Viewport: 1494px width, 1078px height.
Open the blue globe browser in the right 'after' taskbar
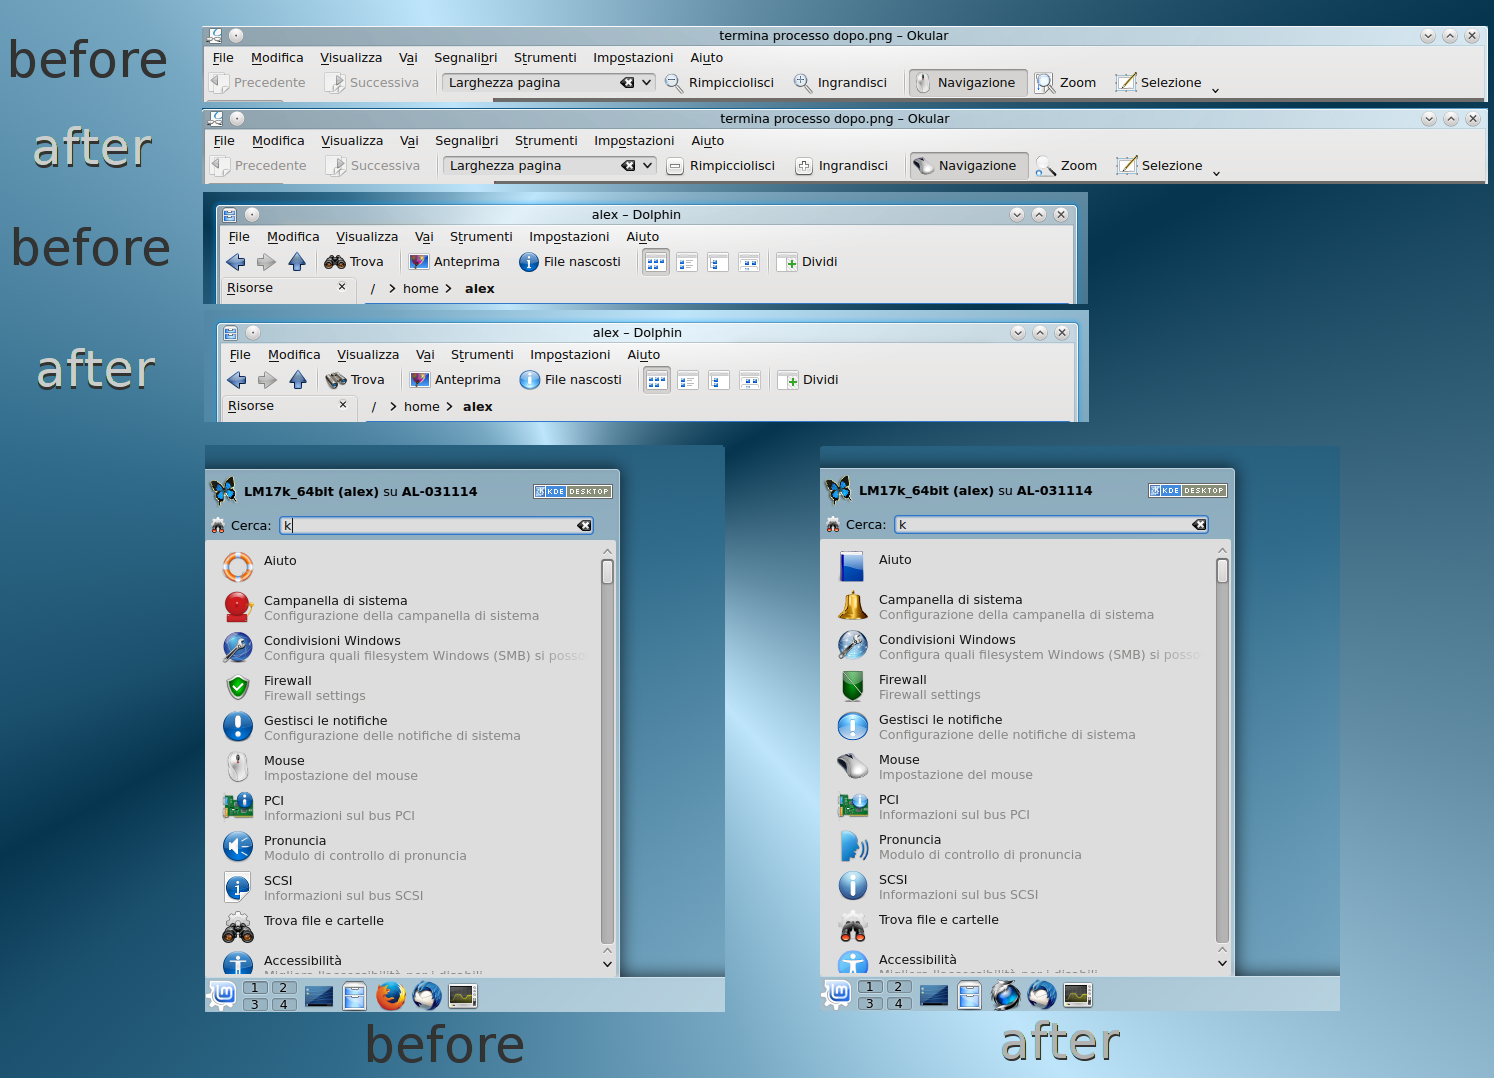(1006, 995)
